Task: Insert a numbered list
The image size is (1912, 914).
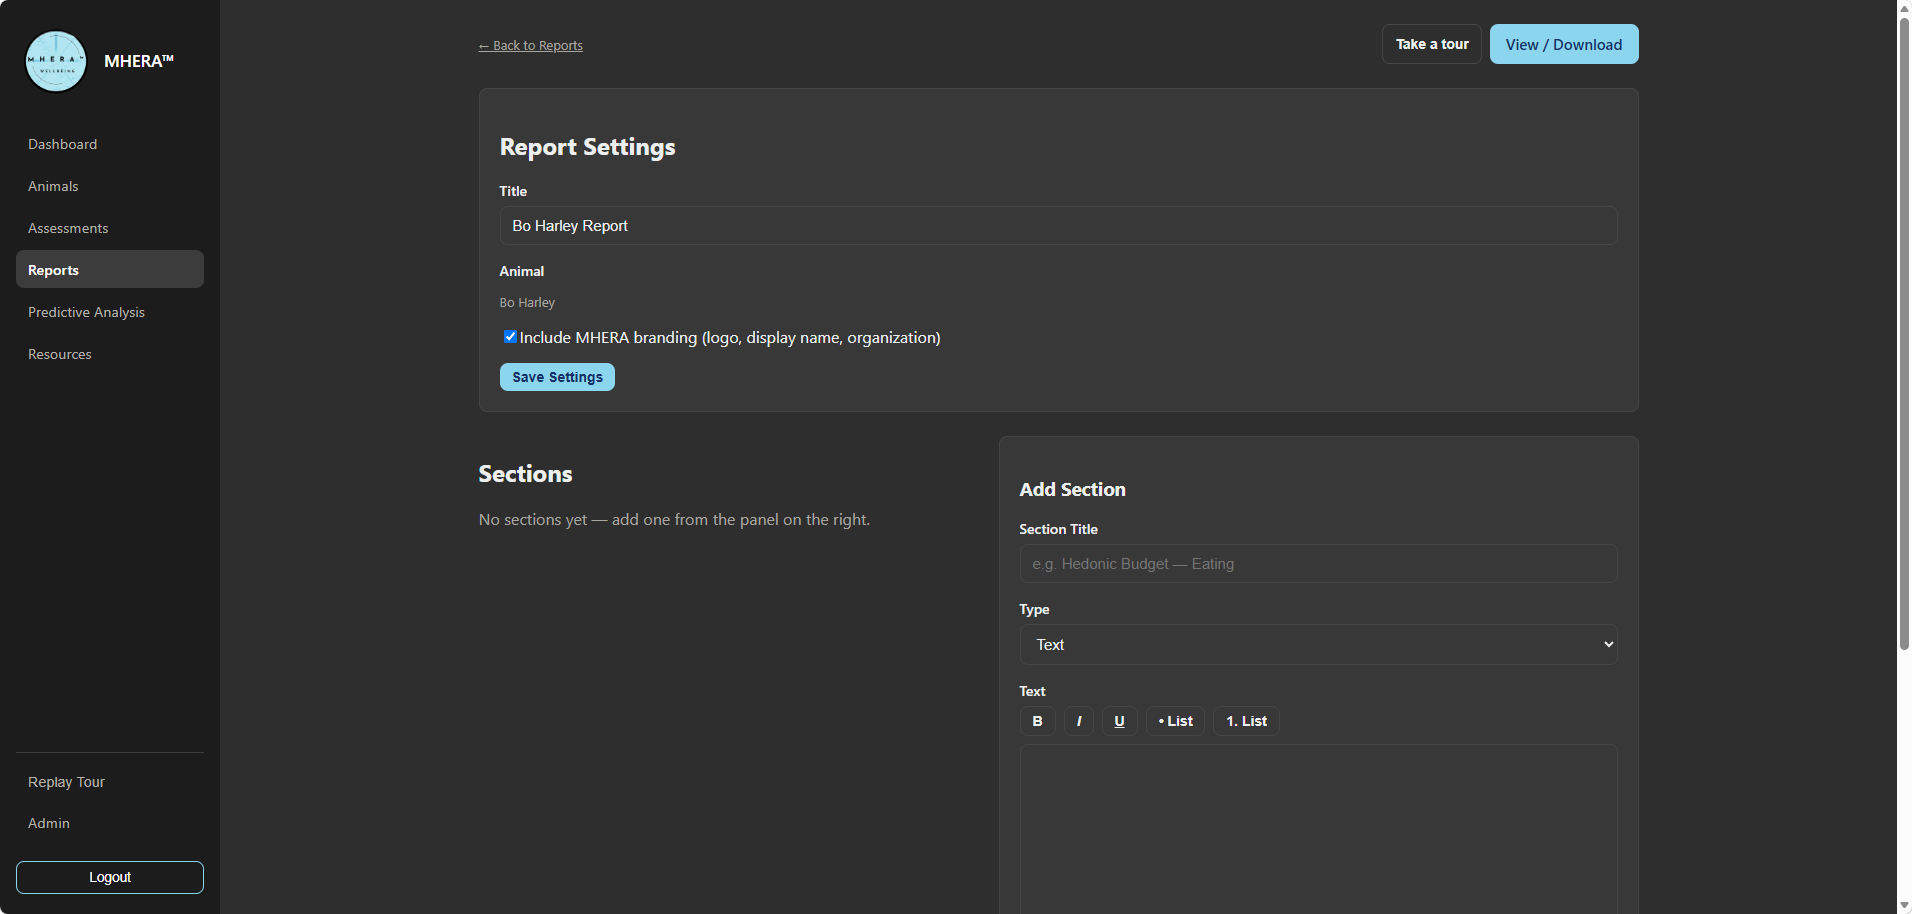Action: pyautogui.click(x=1246, y=721)
